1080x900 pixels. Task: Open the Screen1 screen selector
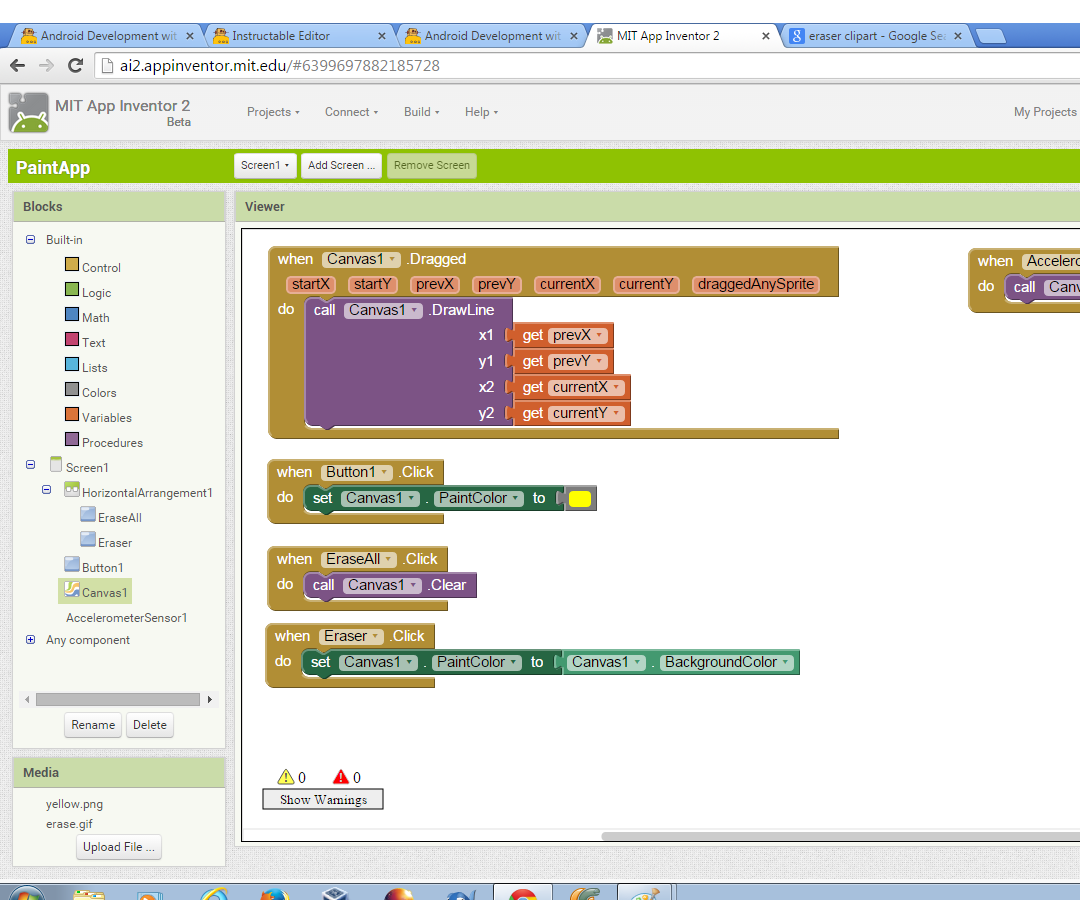(264, 166)
